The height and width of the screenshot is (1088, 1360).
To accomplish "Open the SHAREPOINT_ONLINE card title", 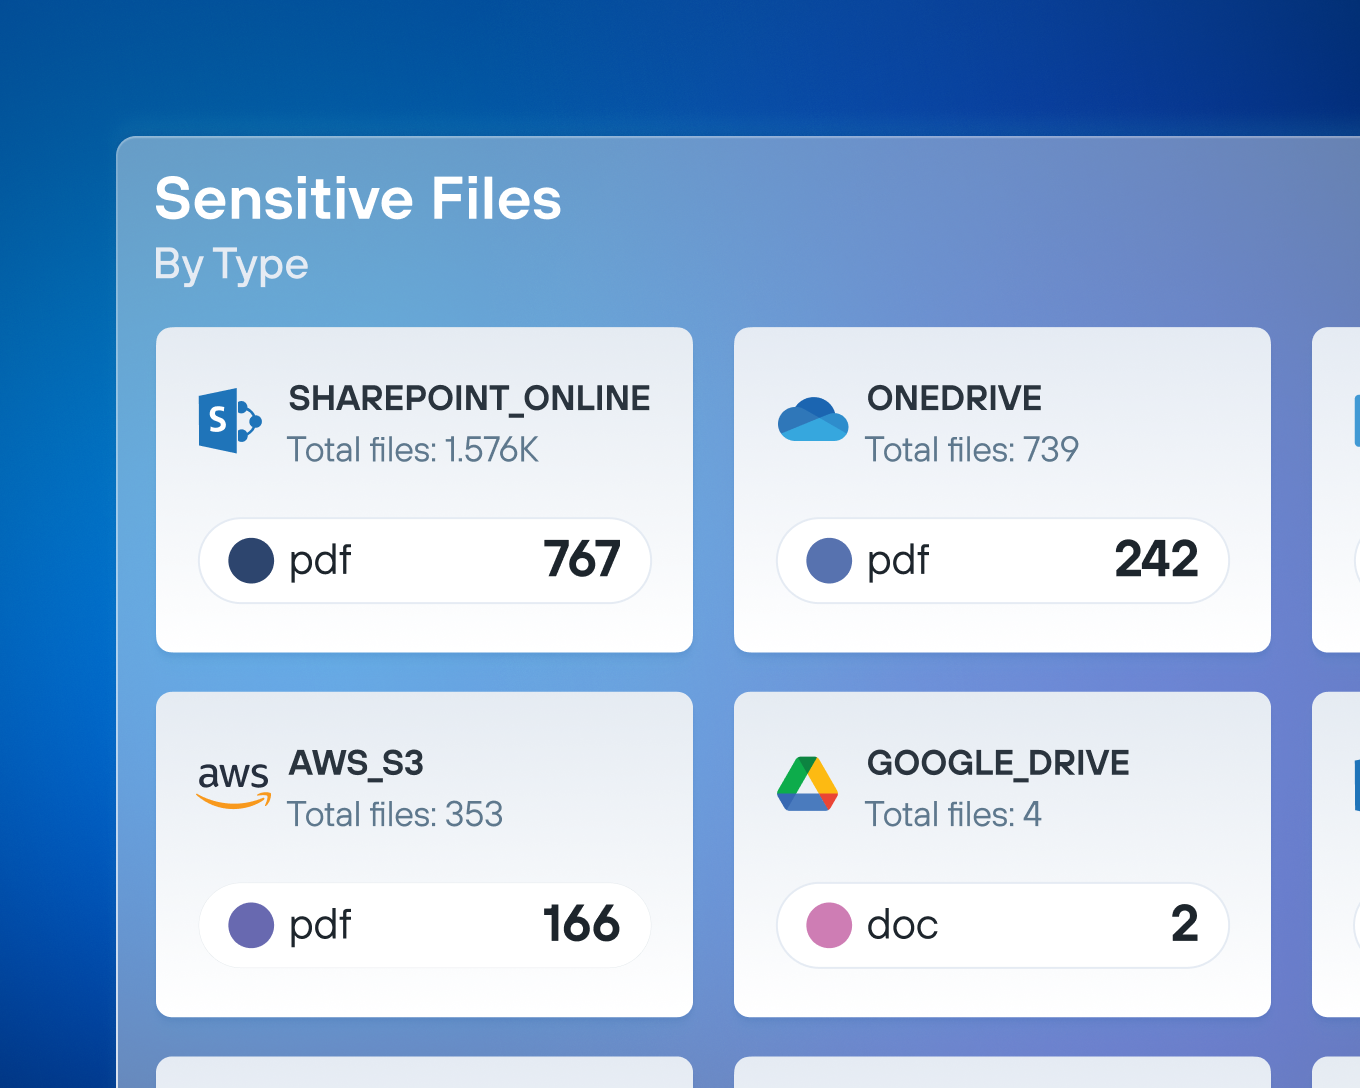I will [x=469, y=398].
